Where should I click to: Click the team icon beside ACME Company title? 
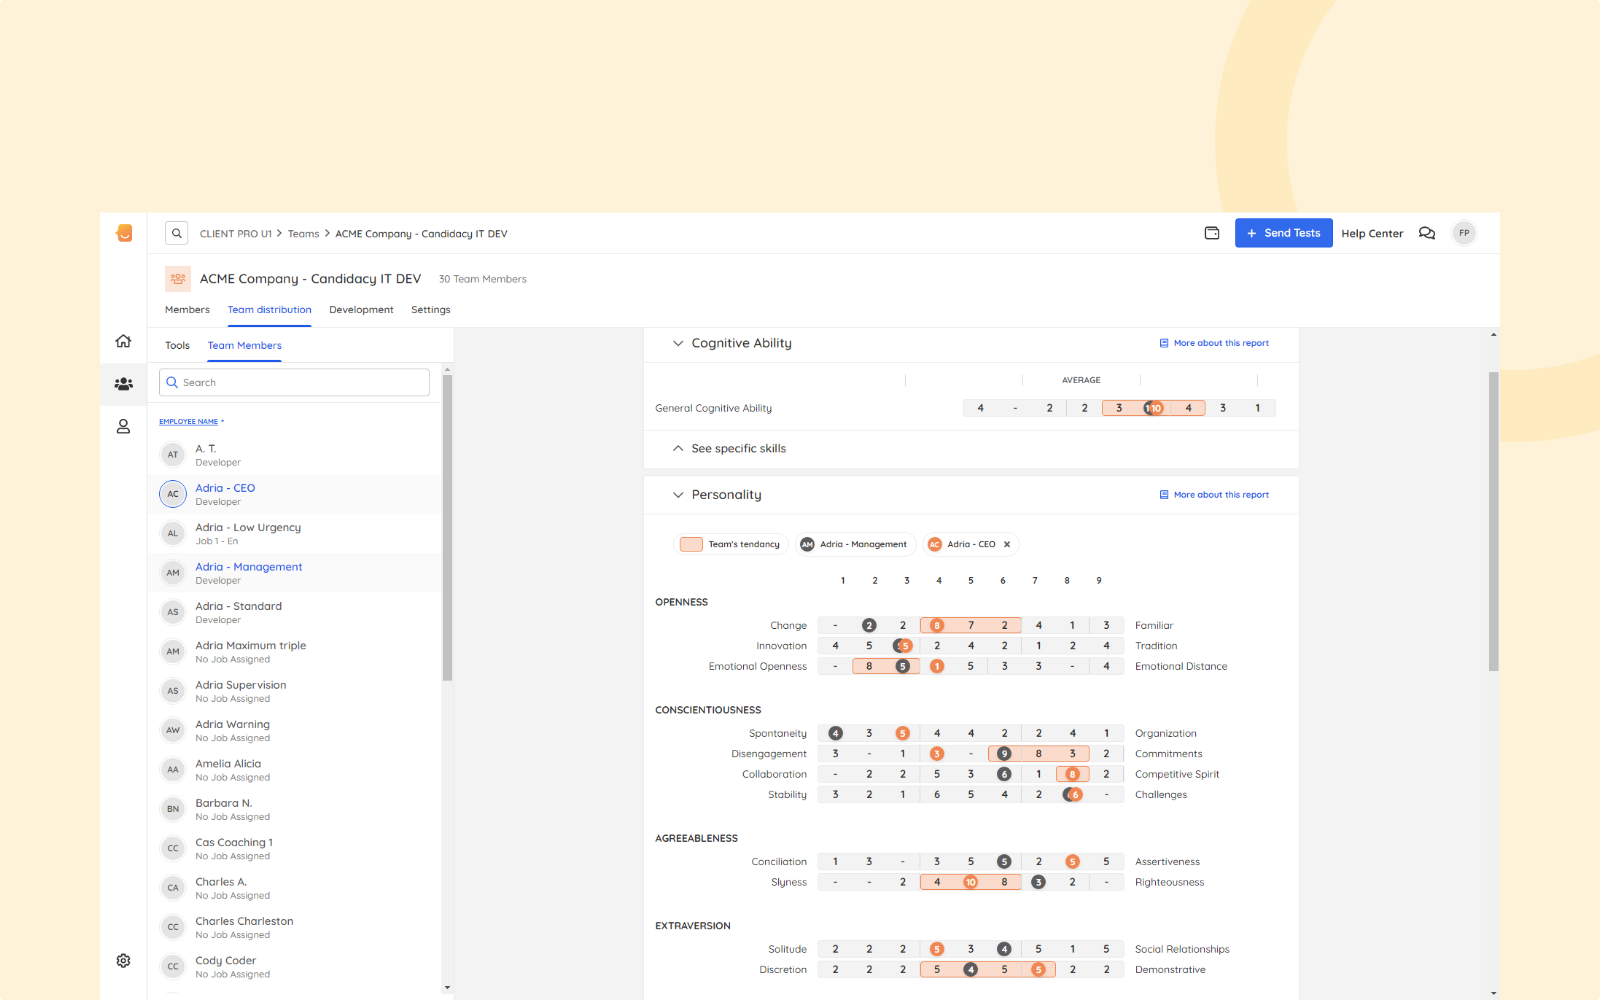pos(178,279)
